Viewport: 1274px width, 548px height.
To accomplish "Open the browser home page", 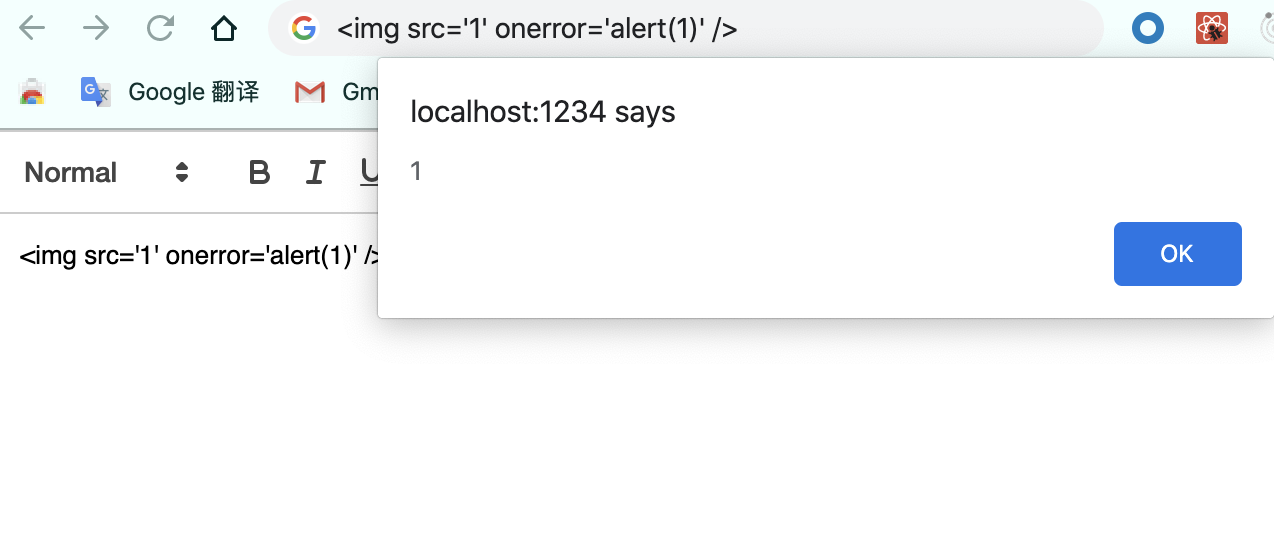I will [224, 28].
